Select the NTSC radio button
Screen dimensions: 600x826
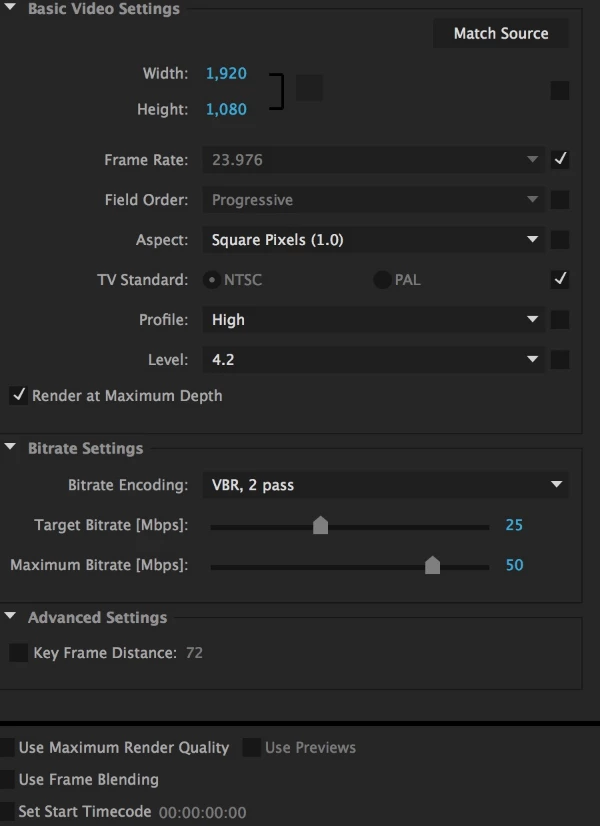(212, 280)
